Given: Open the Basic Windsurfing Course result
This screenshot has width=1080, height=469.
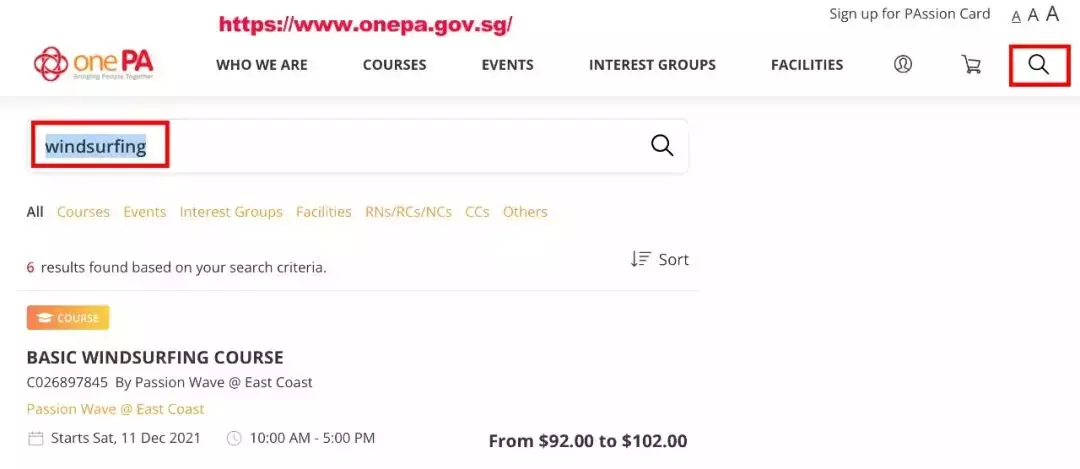Looking at the screenshot, I should click(155, 357).
